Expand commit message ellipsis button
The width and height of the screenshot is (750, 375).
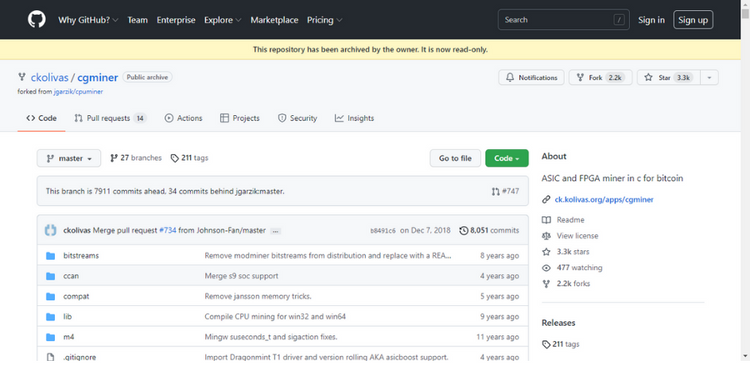[275, 231]
